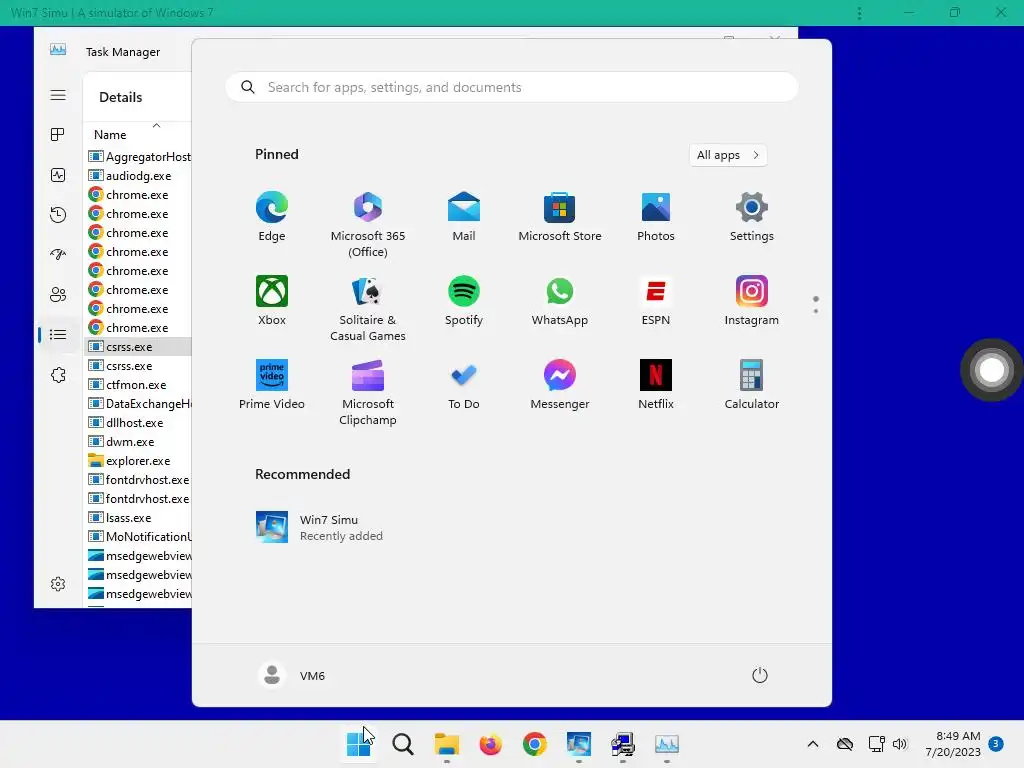This screenshot has width=1024, height=768.
Task: Open Task Manager Processes page icon
Action: 58,135
